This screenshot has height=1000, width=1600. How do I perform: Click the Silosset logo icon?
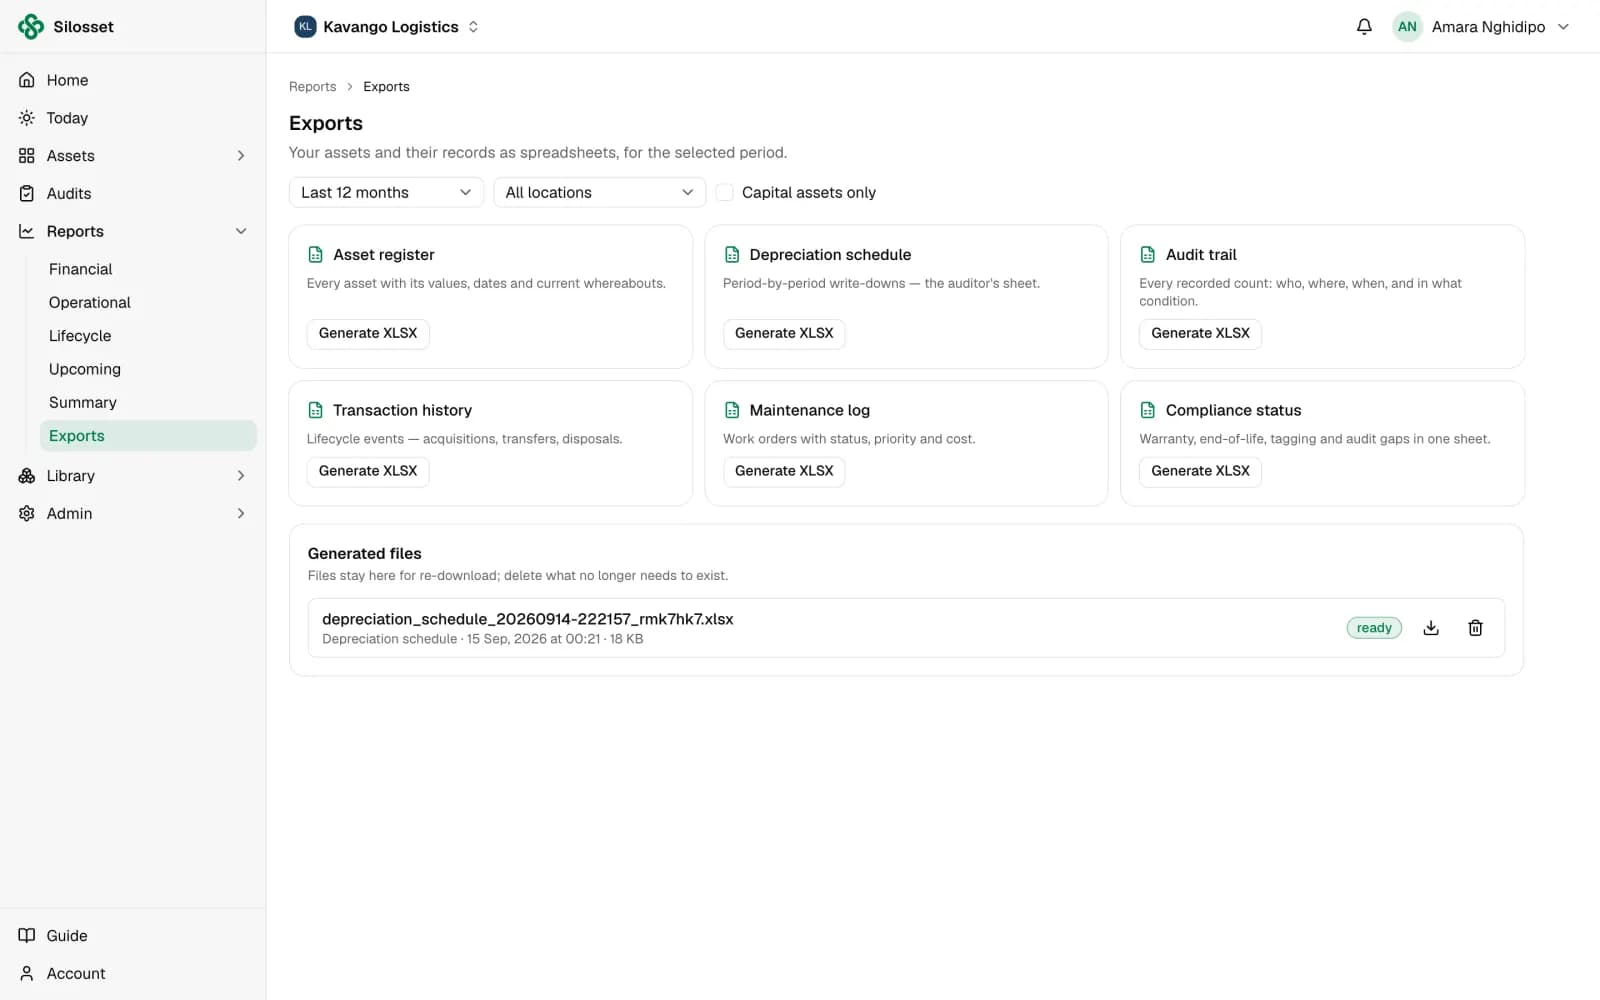tap(31, 27)
